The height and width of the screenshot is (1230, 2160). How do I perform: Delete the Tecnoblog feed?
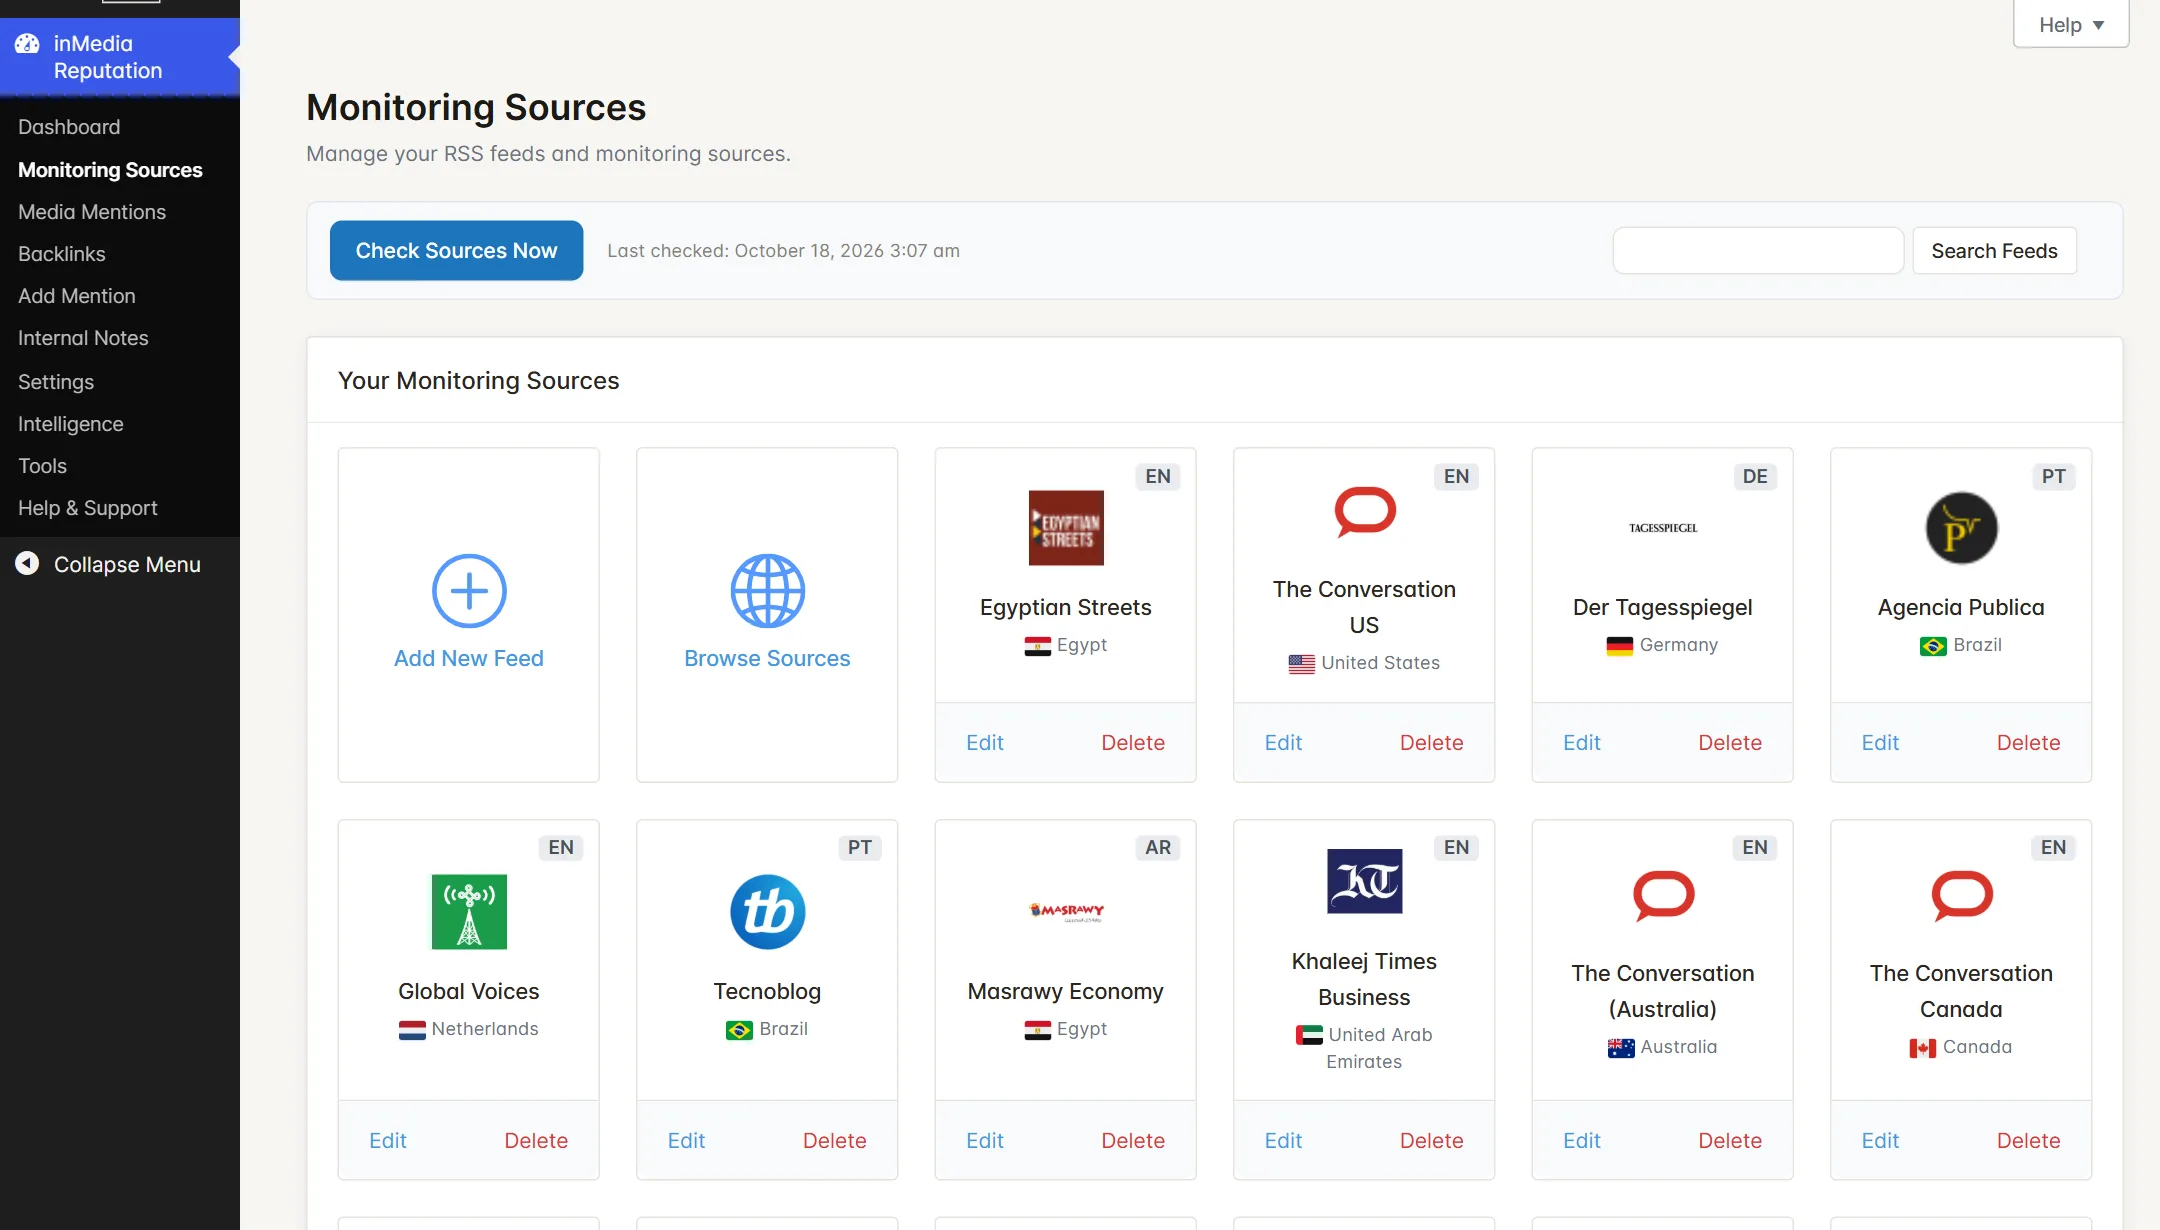tap(834, 1141)
